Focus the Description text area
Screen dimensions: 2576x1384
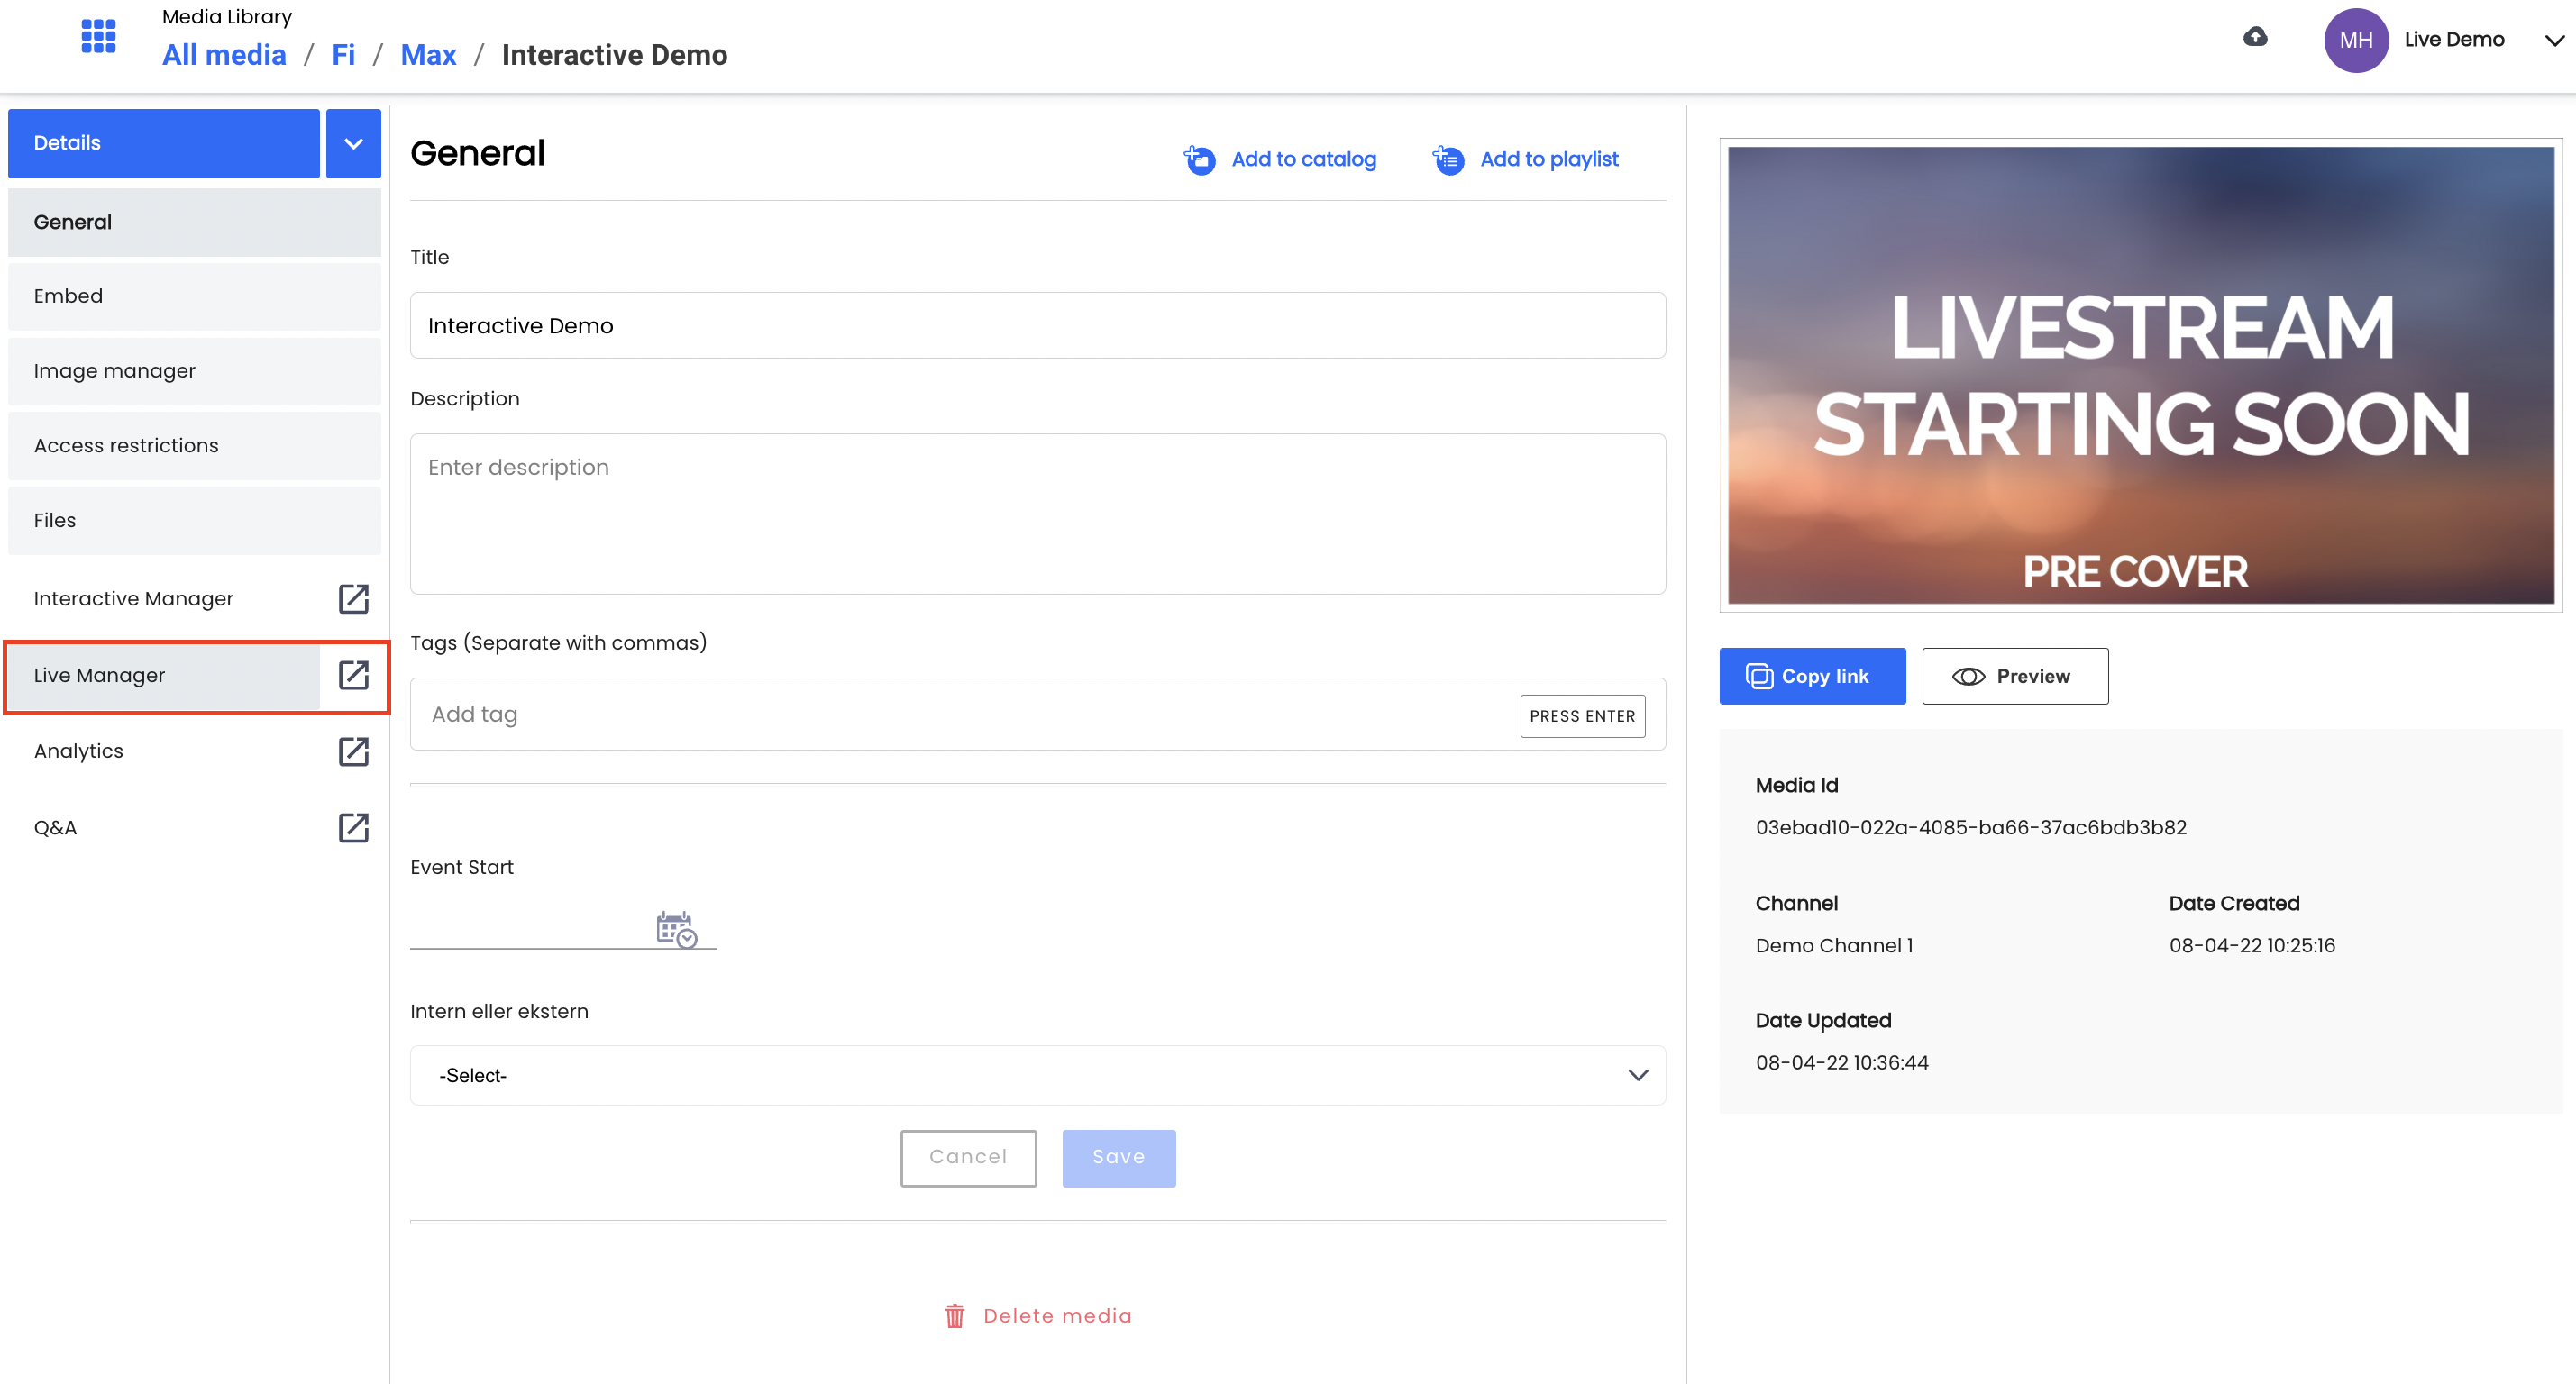[x=1037, y=514]
